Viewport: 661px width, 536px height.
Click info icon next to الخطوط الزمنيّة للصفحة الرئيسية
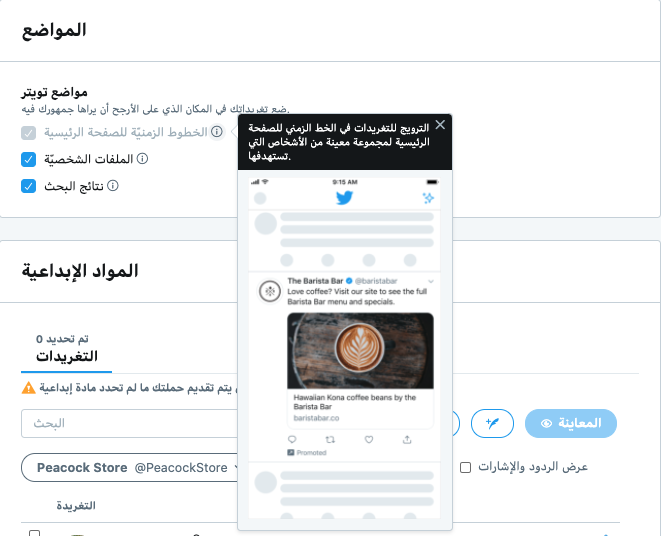(217, 132)
